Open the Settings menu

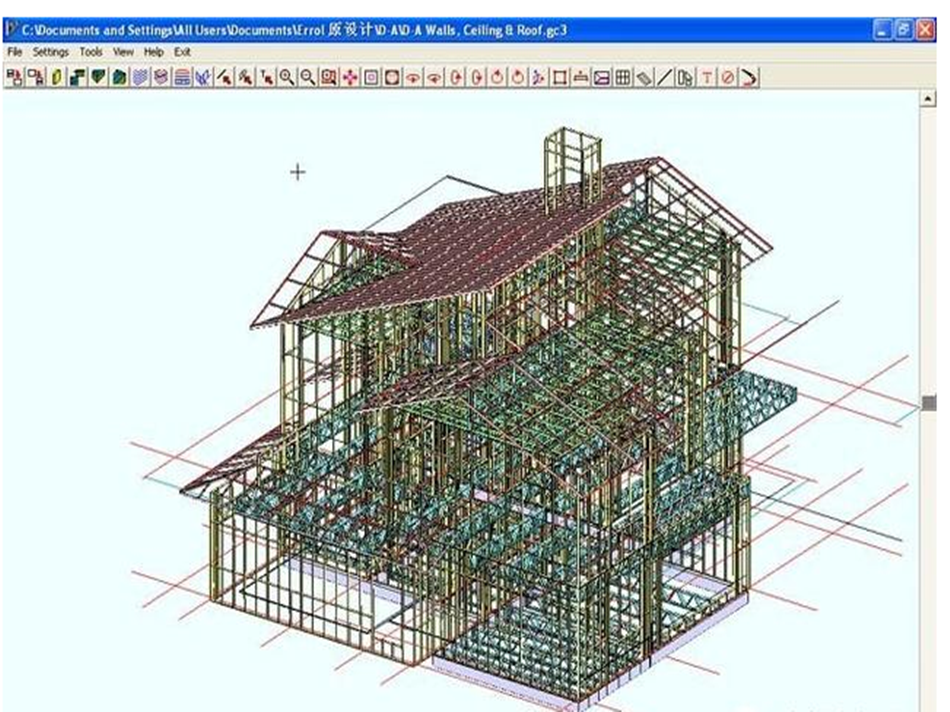[50, 51]
